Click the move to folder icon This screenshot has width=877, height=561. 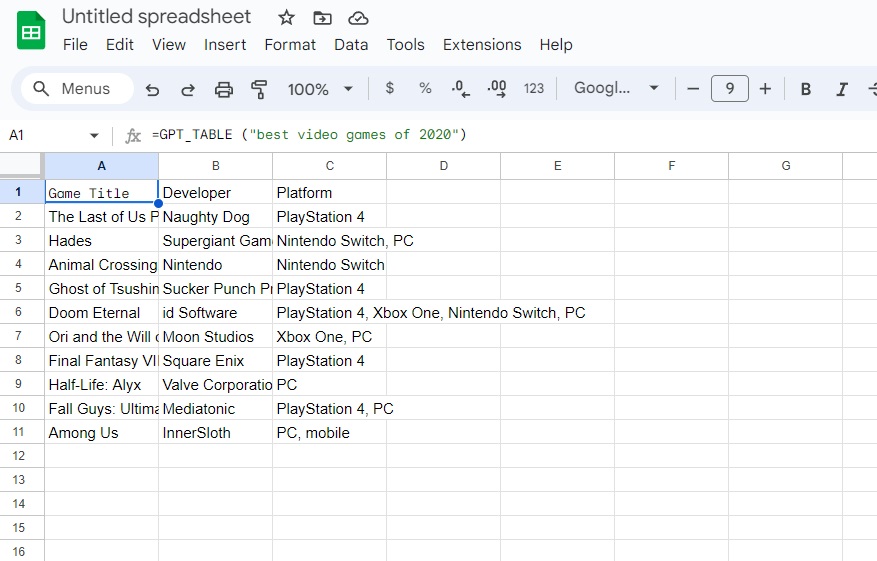coord(322,18)
